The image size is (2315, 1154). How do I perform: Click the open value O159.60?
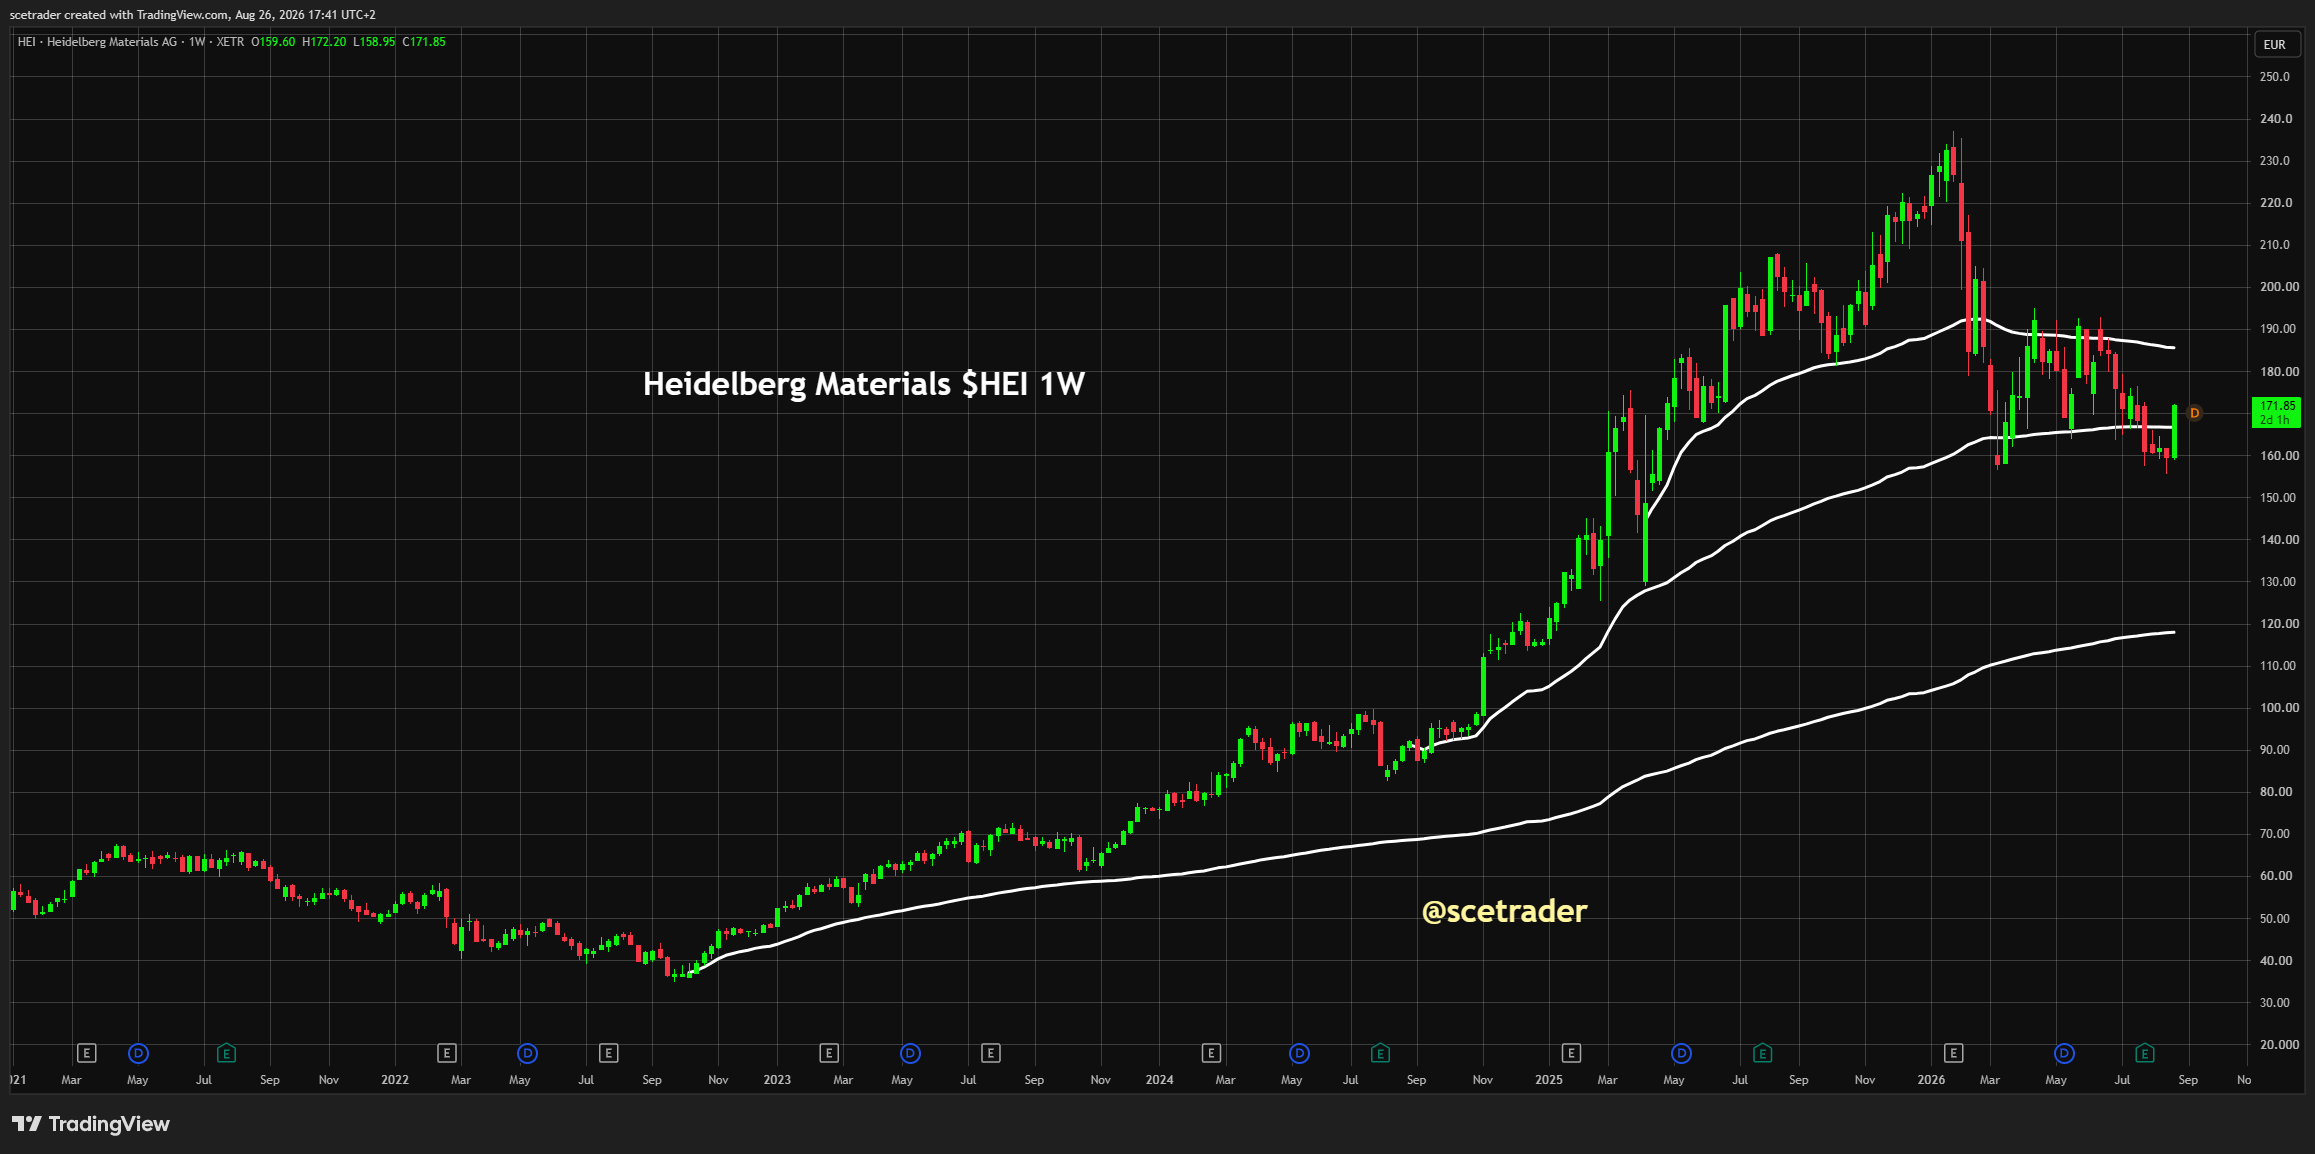pyautogui.click(x=273, y=42)
